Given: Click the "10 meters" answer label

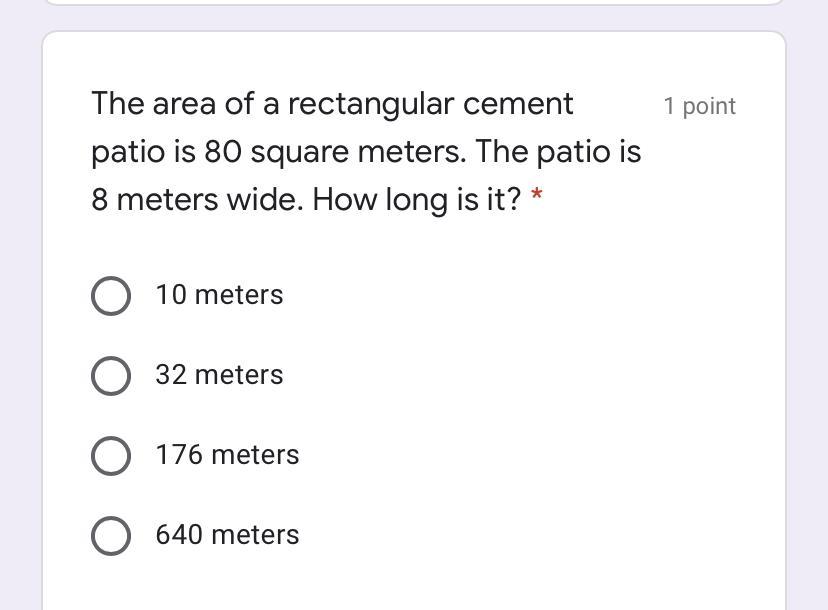Looking at the screenshot, I should point(219,295).
